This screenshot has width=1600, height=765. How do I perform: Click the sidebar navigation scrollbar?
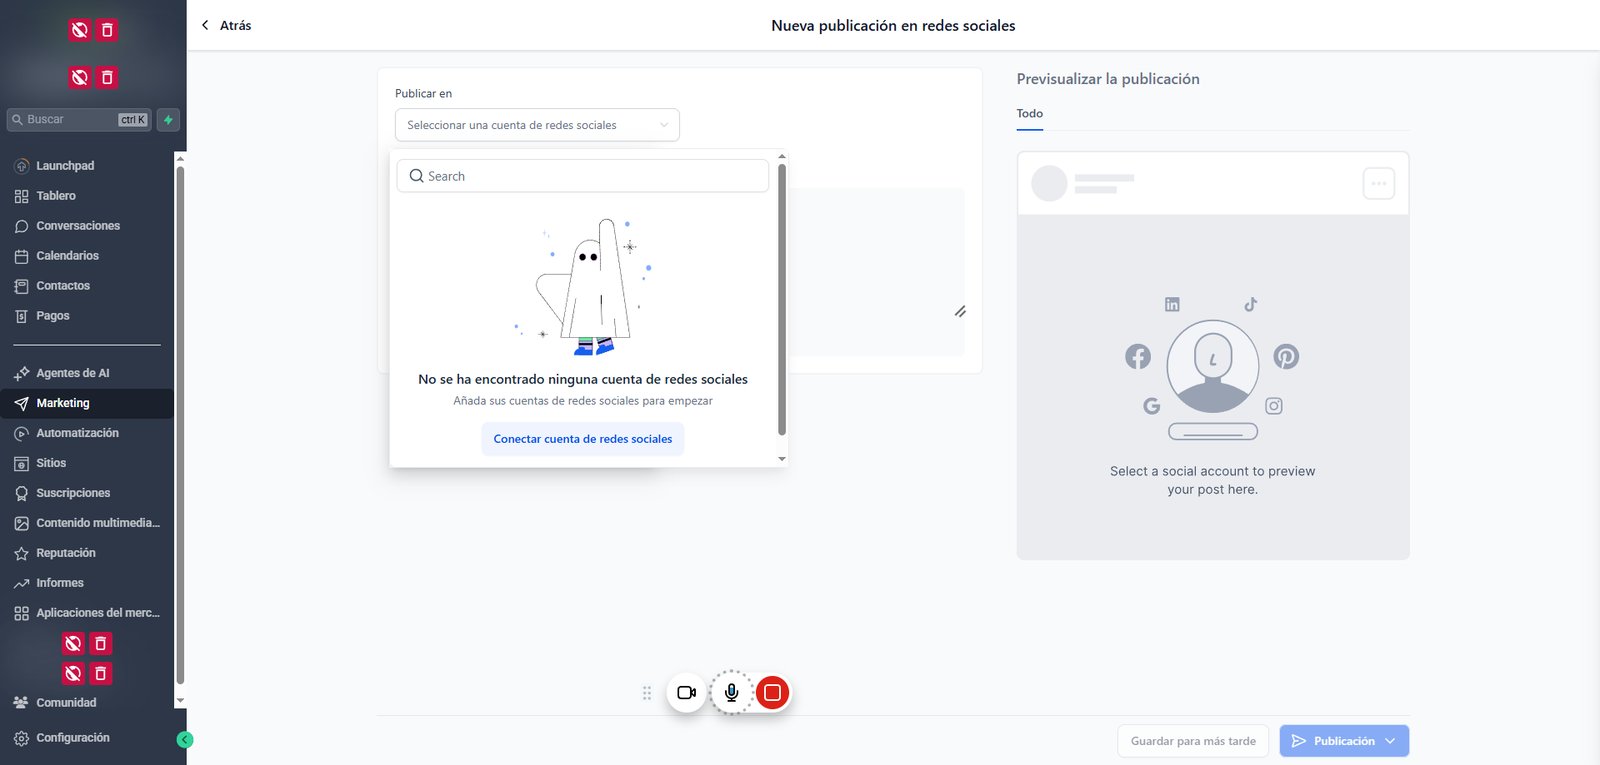pyautogui.click(x=180, y=425)
